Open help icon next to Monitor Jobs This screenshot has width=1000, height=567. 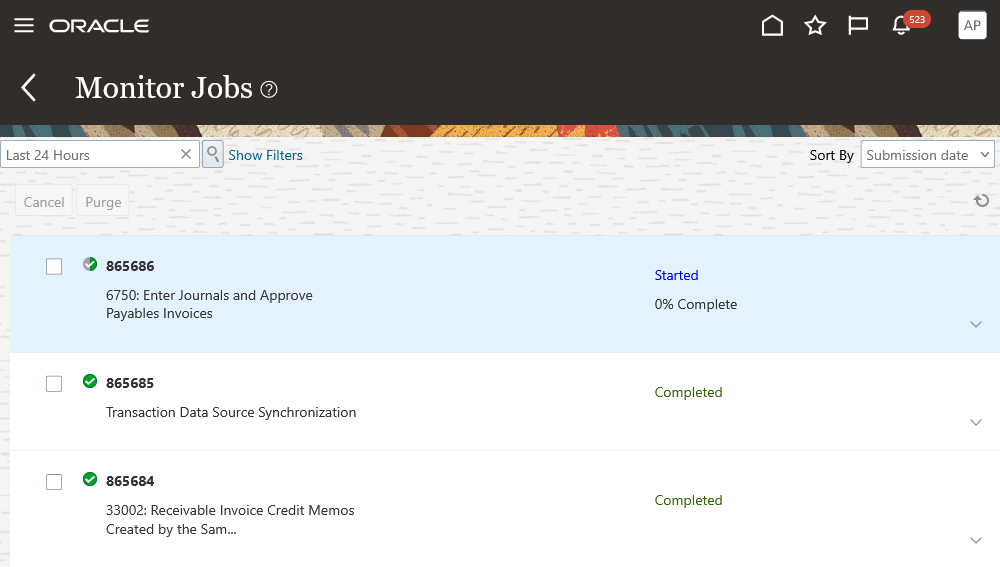(x=269, y=89)
